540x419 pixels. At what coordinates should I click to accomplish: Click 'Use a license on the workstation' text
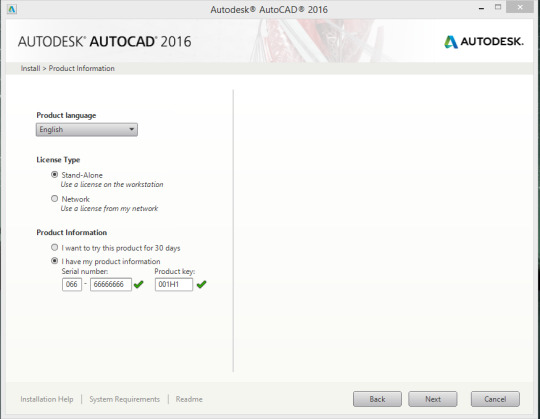[x=112, y=184]
